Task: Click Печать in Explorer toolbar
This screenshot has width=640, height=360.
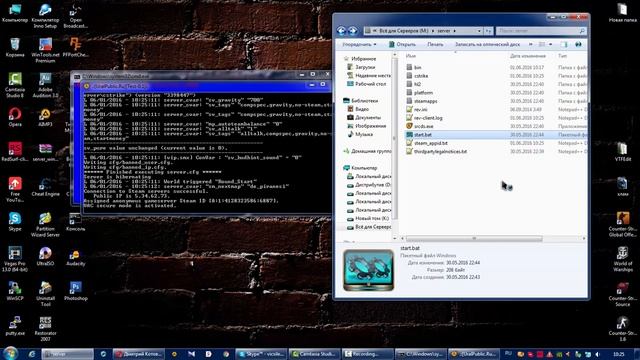Action: coord(435,44)
